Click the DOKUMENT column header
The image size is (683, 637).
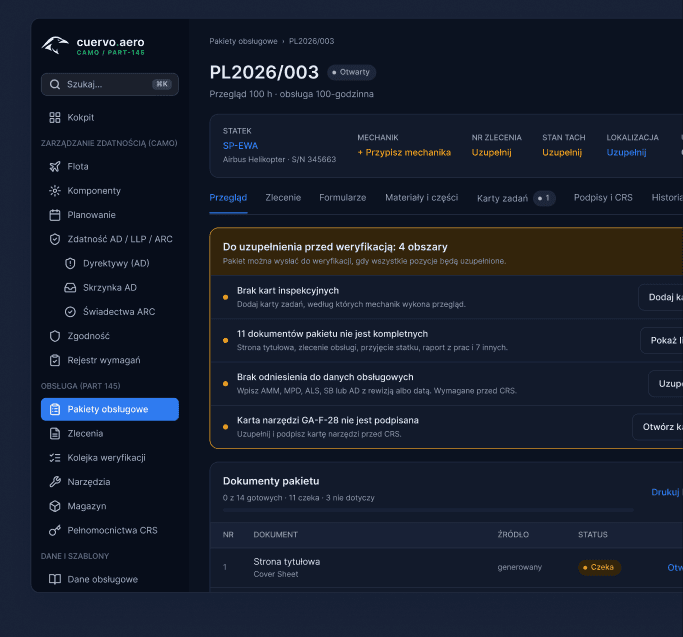[x=276, y=535]
